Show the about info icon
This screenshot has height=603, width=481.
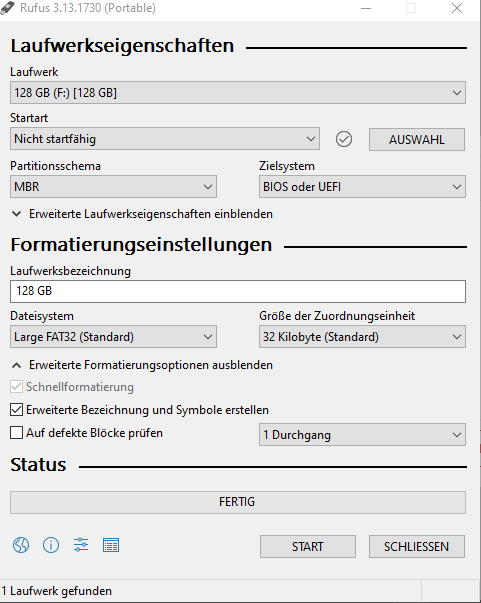pos(51,545)
